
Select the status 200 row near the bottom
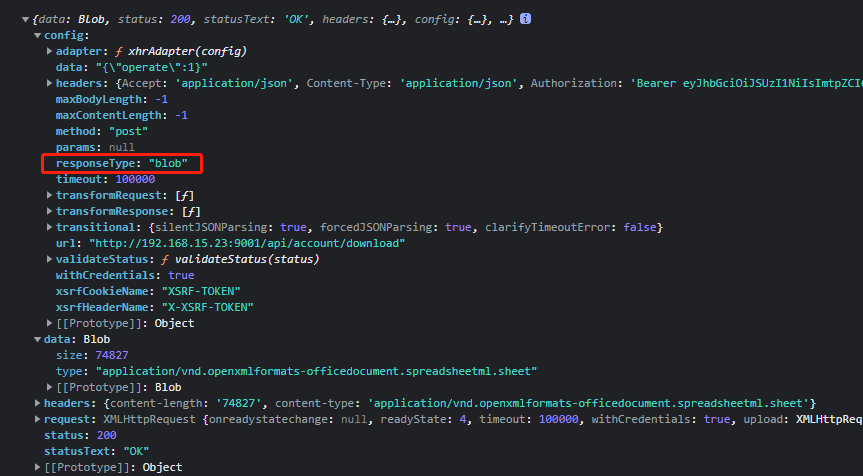pyautogui.click(x=80, y=435)
